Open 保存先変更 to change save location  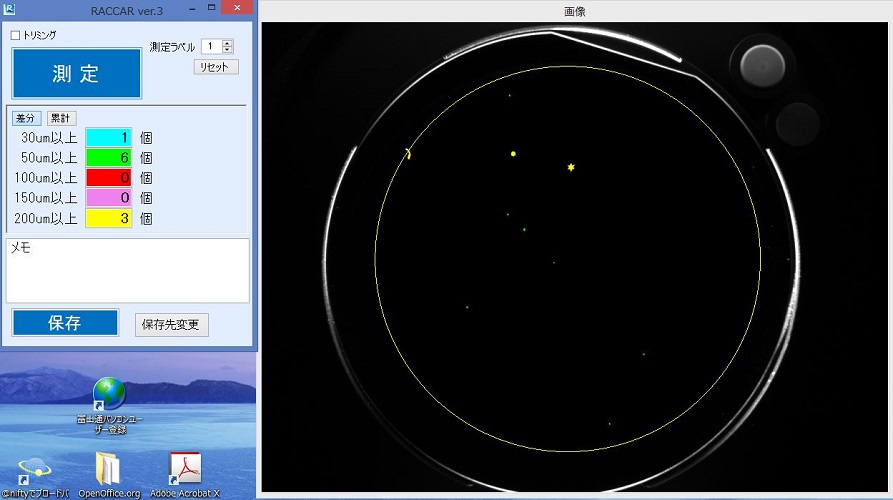click(172, 324)
